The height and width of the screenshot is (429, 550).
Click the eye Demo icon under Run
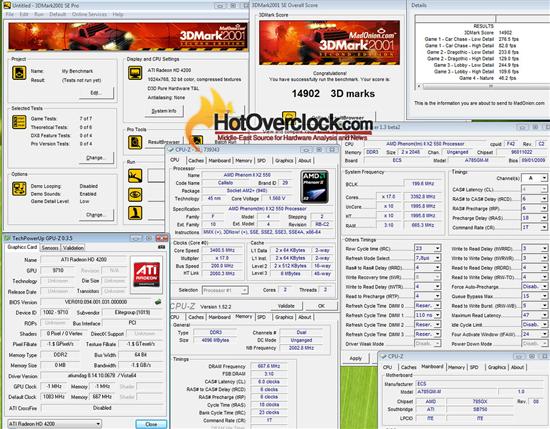click(x=135, y=195)
